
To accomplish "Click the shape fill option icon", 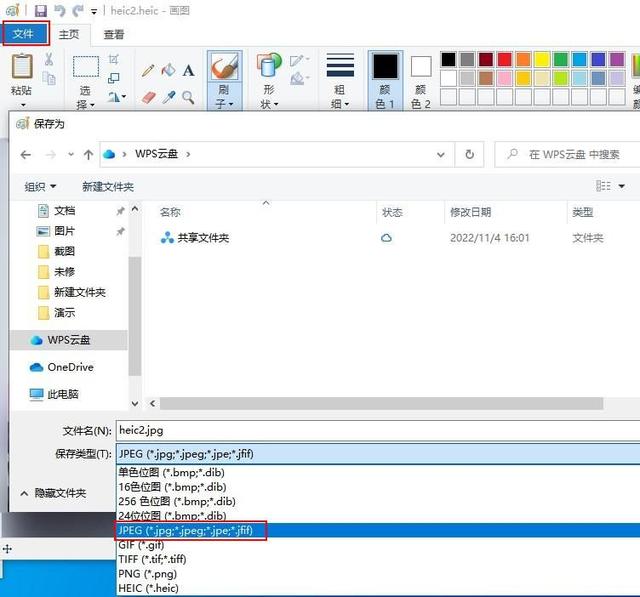I will click(300, 78).
